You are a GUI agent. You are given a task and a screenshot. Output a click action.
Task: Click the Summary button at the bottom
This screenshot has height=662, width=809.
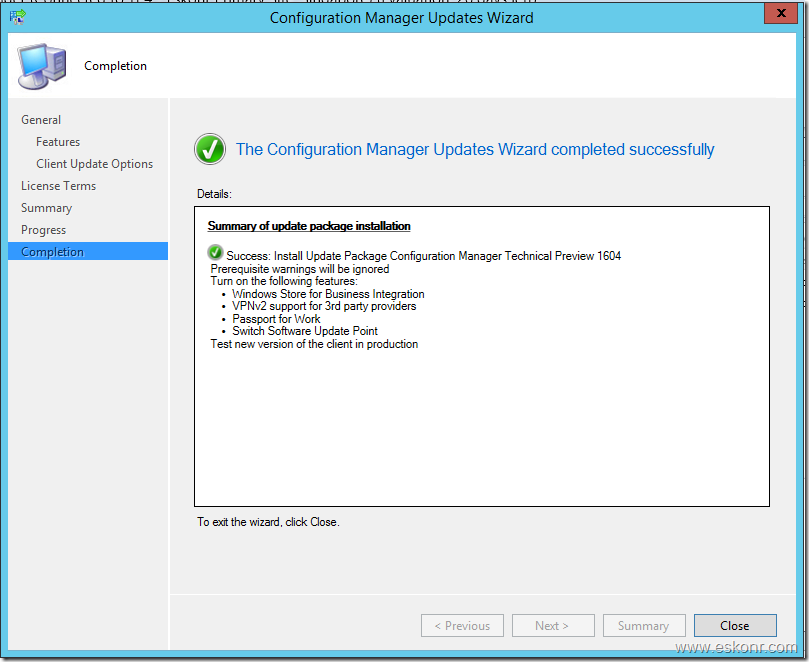pyautogui.click(x=643, y=626)
